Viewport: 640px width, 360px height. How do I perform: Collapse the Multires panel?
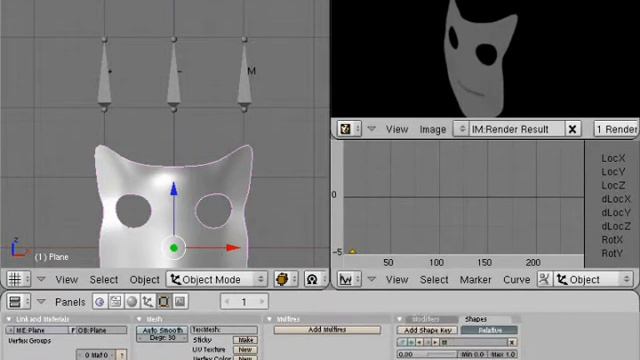(x=269, y=319)
